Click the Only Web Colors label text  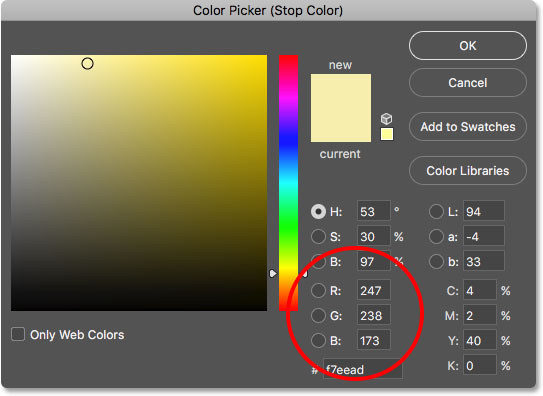77,335
